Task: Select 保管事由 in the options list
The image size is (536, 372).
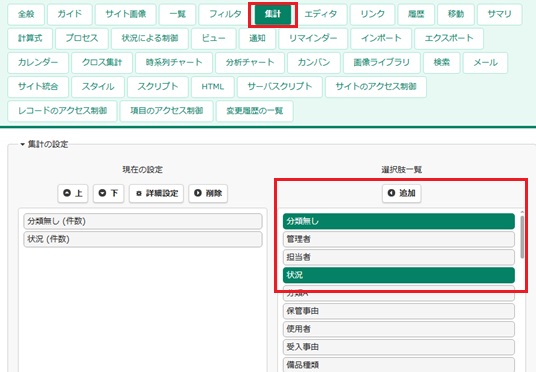Action: 399,311
